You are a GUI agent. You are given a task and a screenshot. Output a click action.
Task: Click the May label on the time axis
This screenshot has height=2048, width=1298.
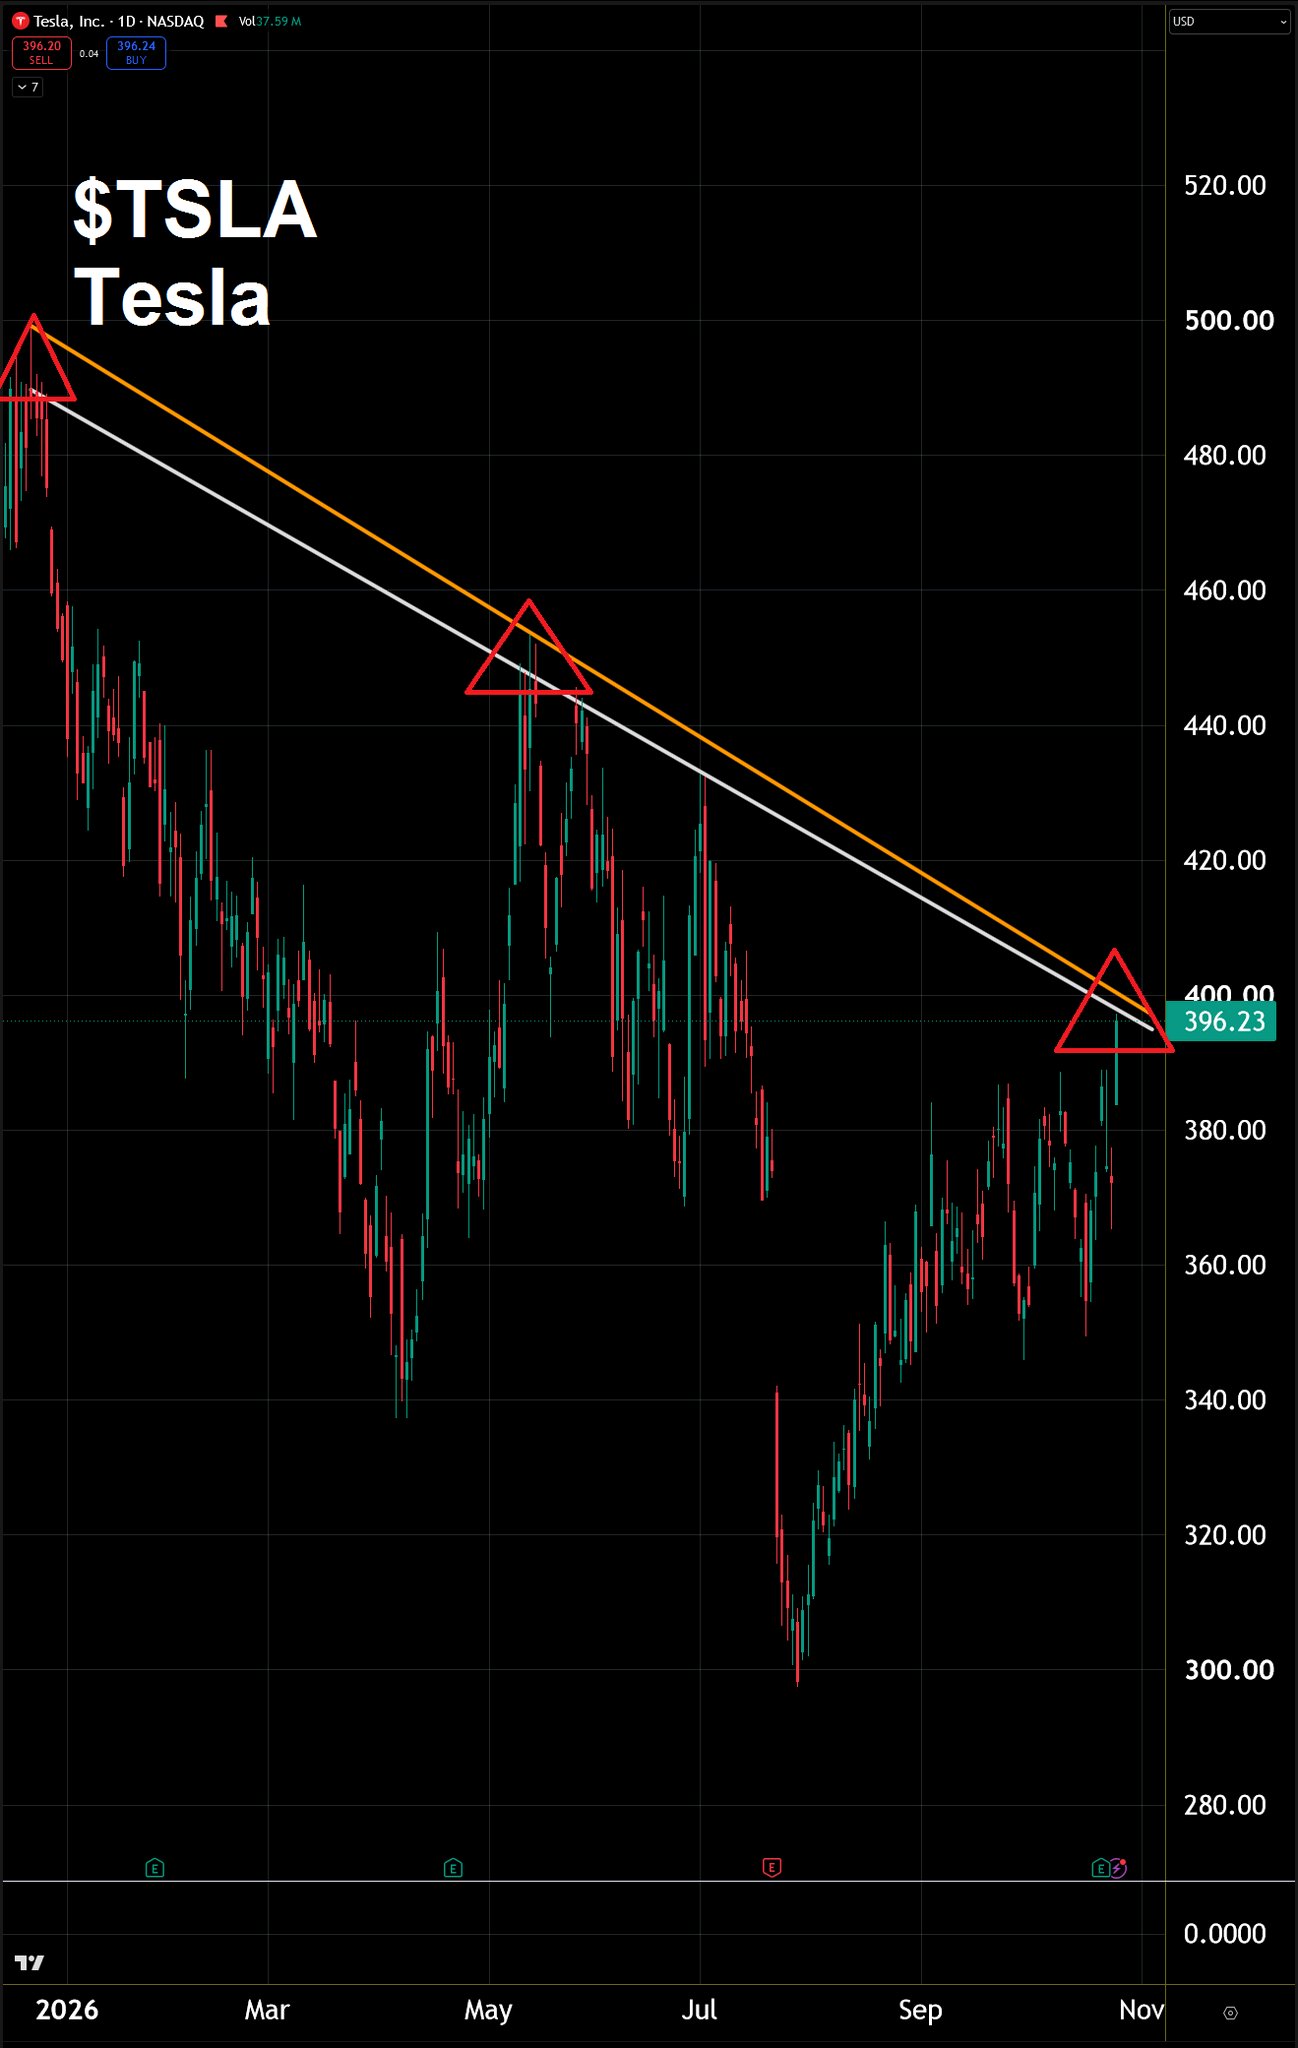click(488, 2012)
